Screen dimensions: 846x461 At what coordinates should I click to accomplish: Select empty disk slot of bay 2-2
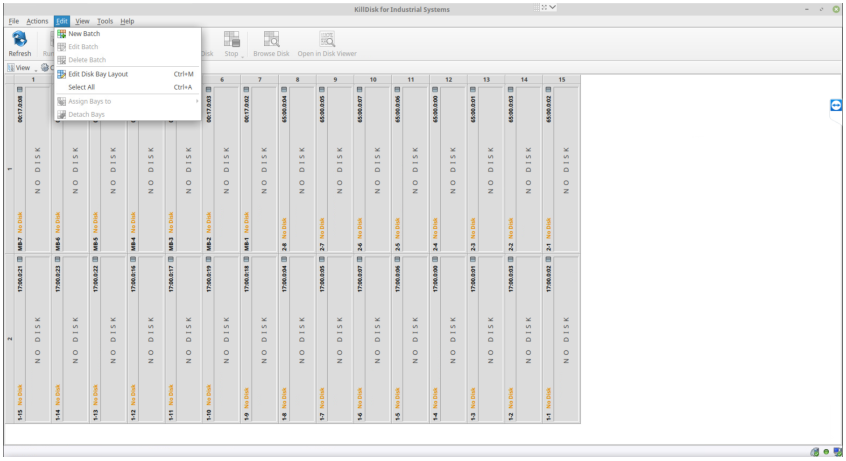click(x=528, y=169)
